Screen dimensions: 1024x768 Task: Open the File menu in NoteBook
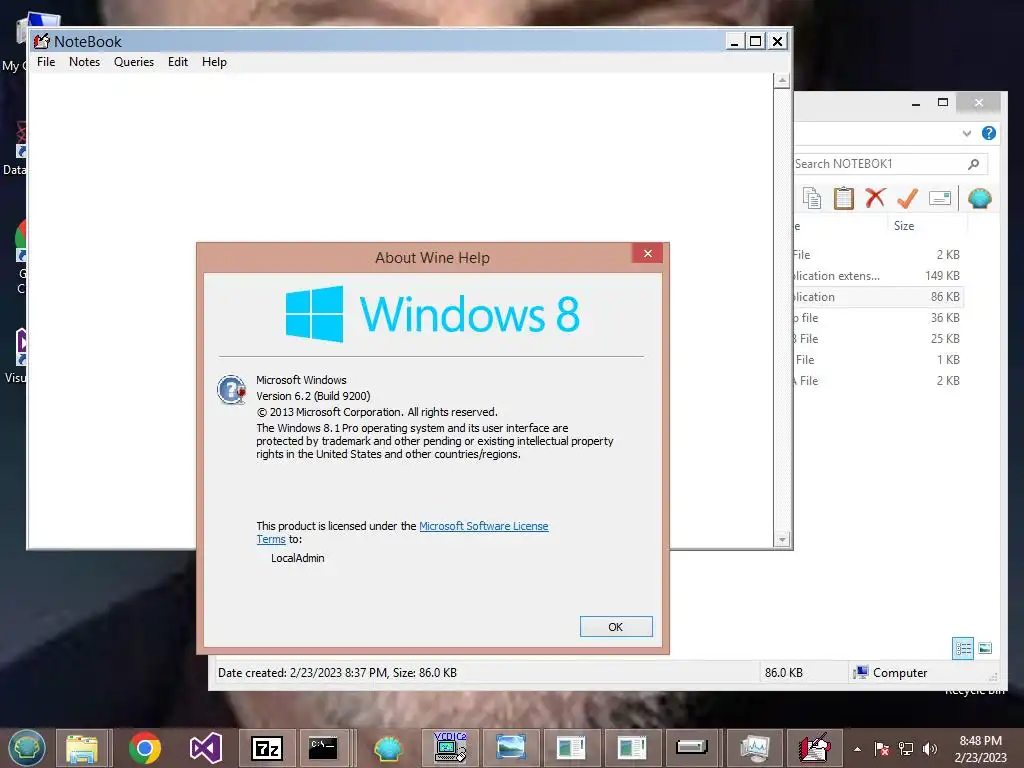click(x=46, y=62)
